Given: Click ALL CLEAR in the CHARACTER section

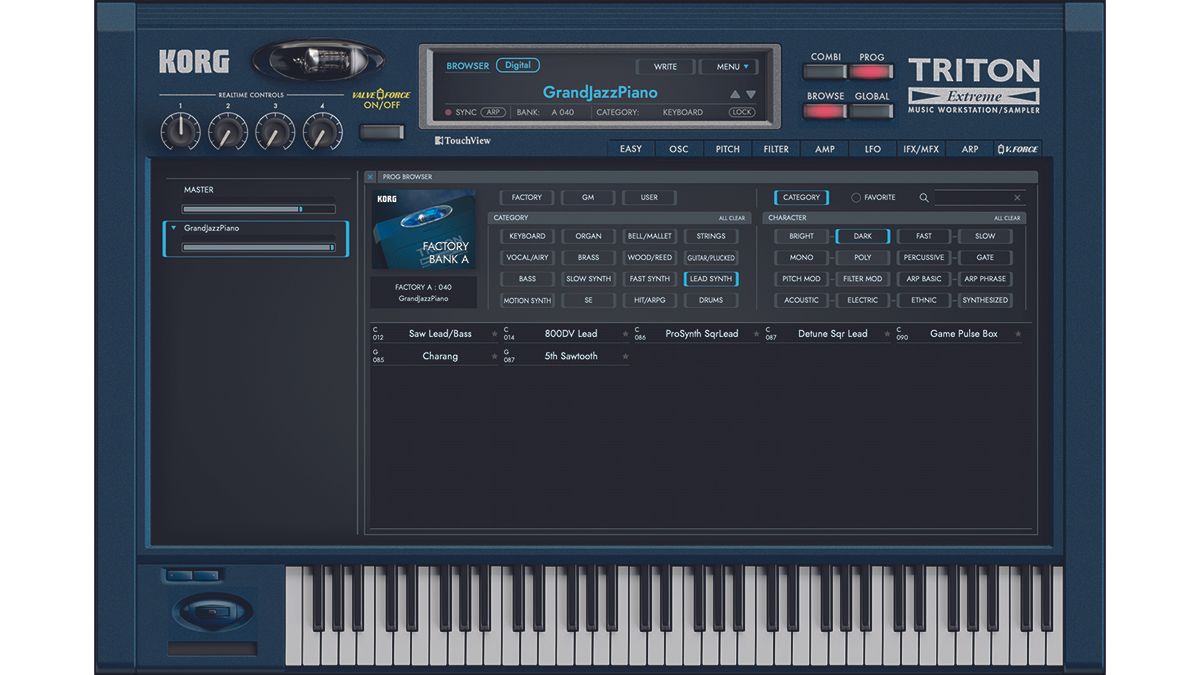Looking at the screenshot, I should click(x=1006, y=217).
